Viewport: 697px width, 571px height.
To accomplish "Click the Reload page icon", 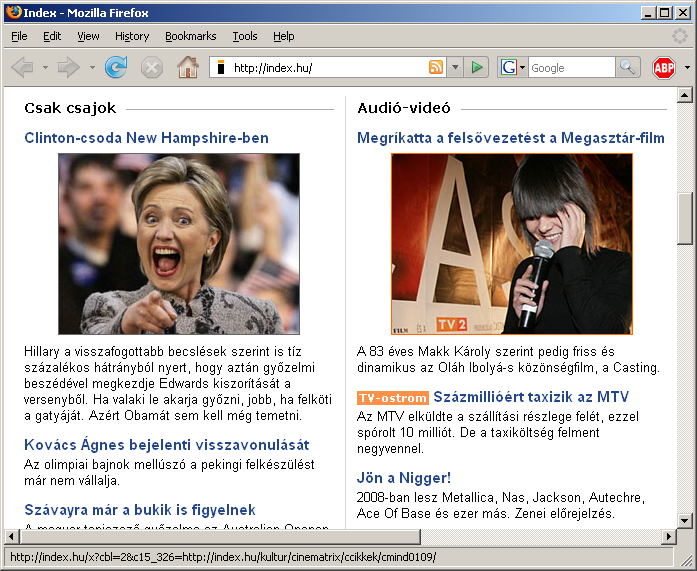I will [x=116, y=68].
